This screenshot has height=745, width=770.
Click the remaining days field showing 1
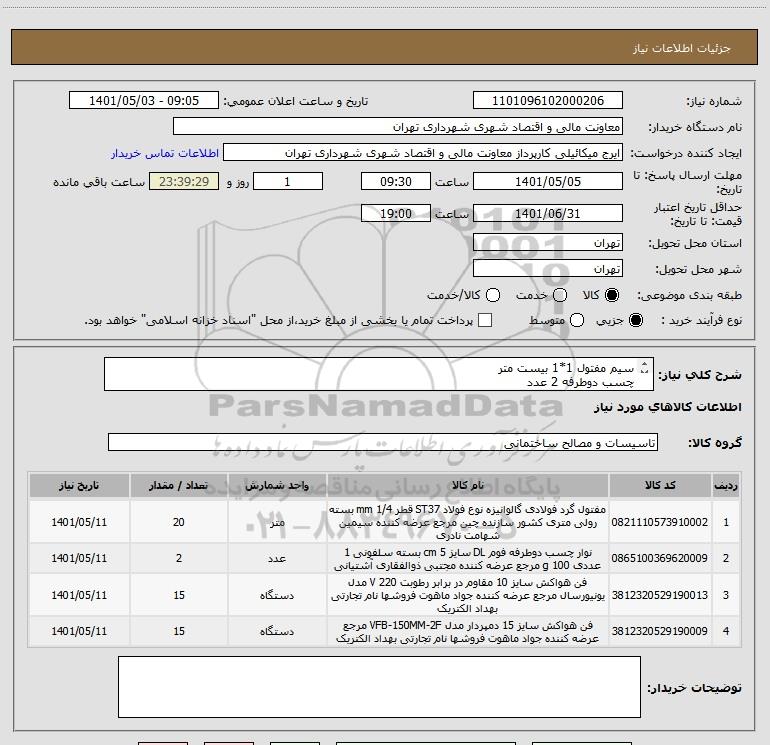click(x=288, y=182)
